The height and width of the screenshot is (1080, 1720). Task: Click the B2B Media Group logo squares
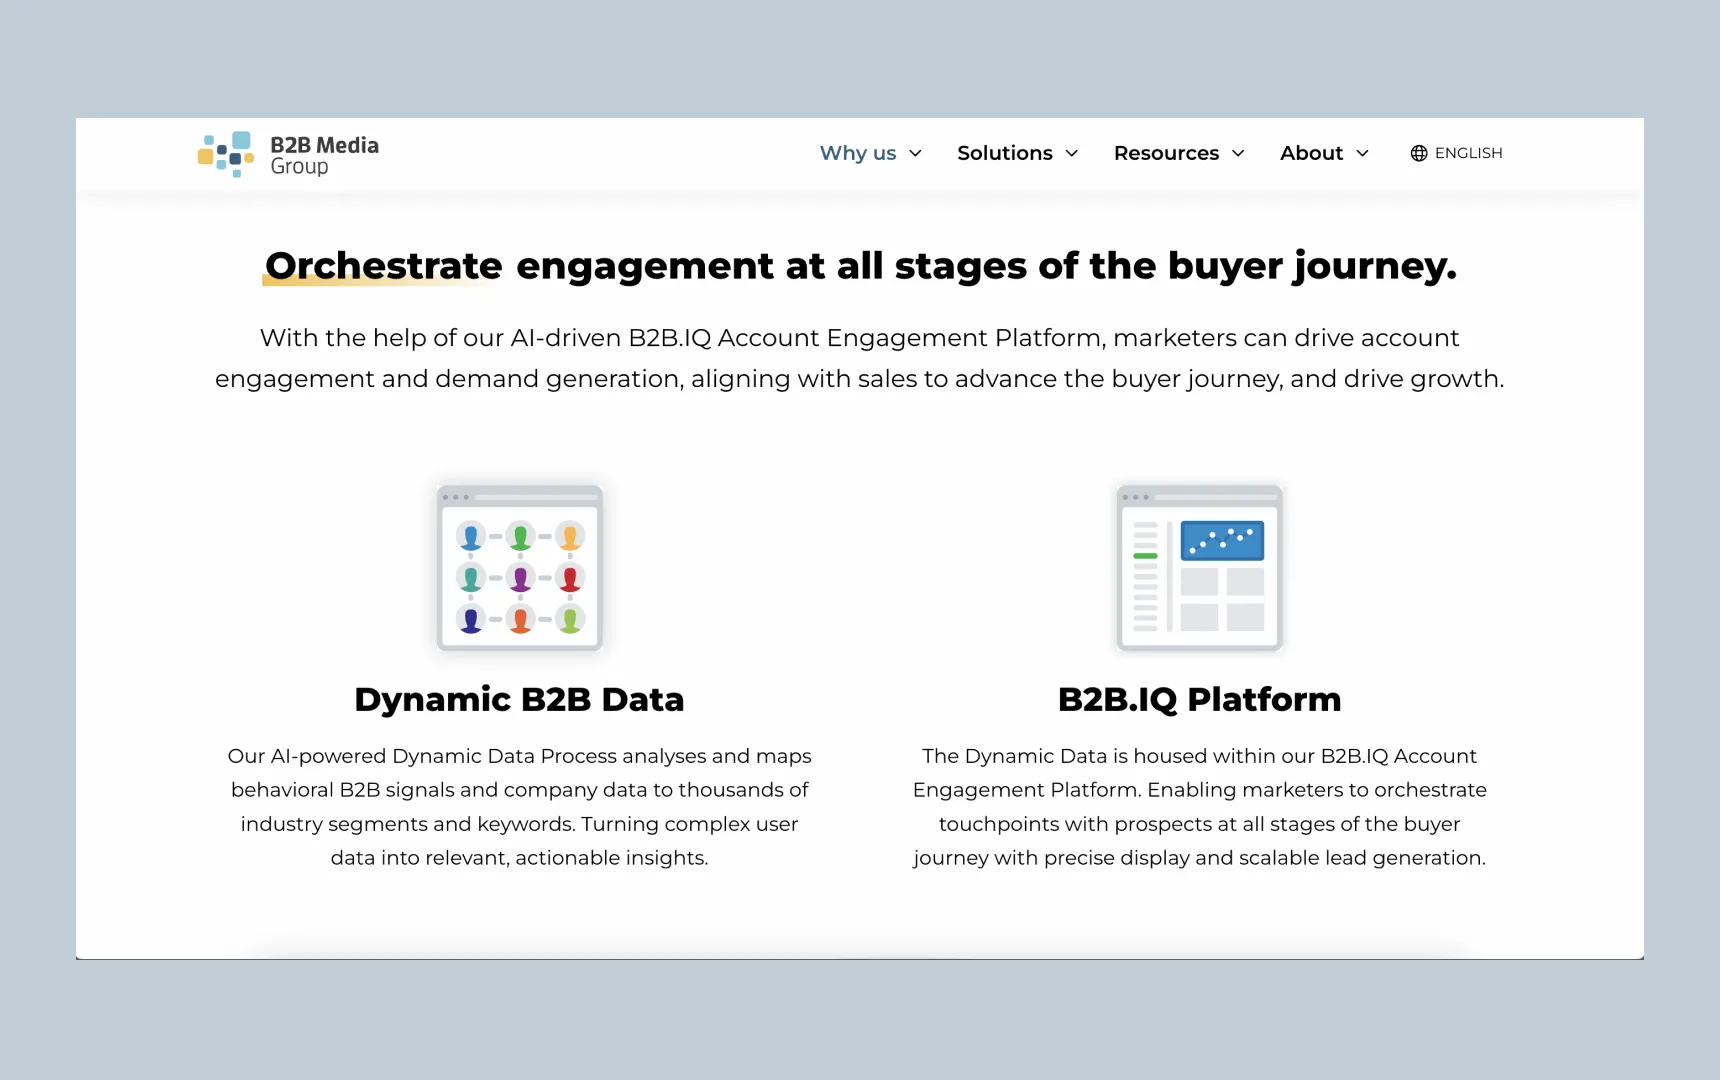(226, 154)
